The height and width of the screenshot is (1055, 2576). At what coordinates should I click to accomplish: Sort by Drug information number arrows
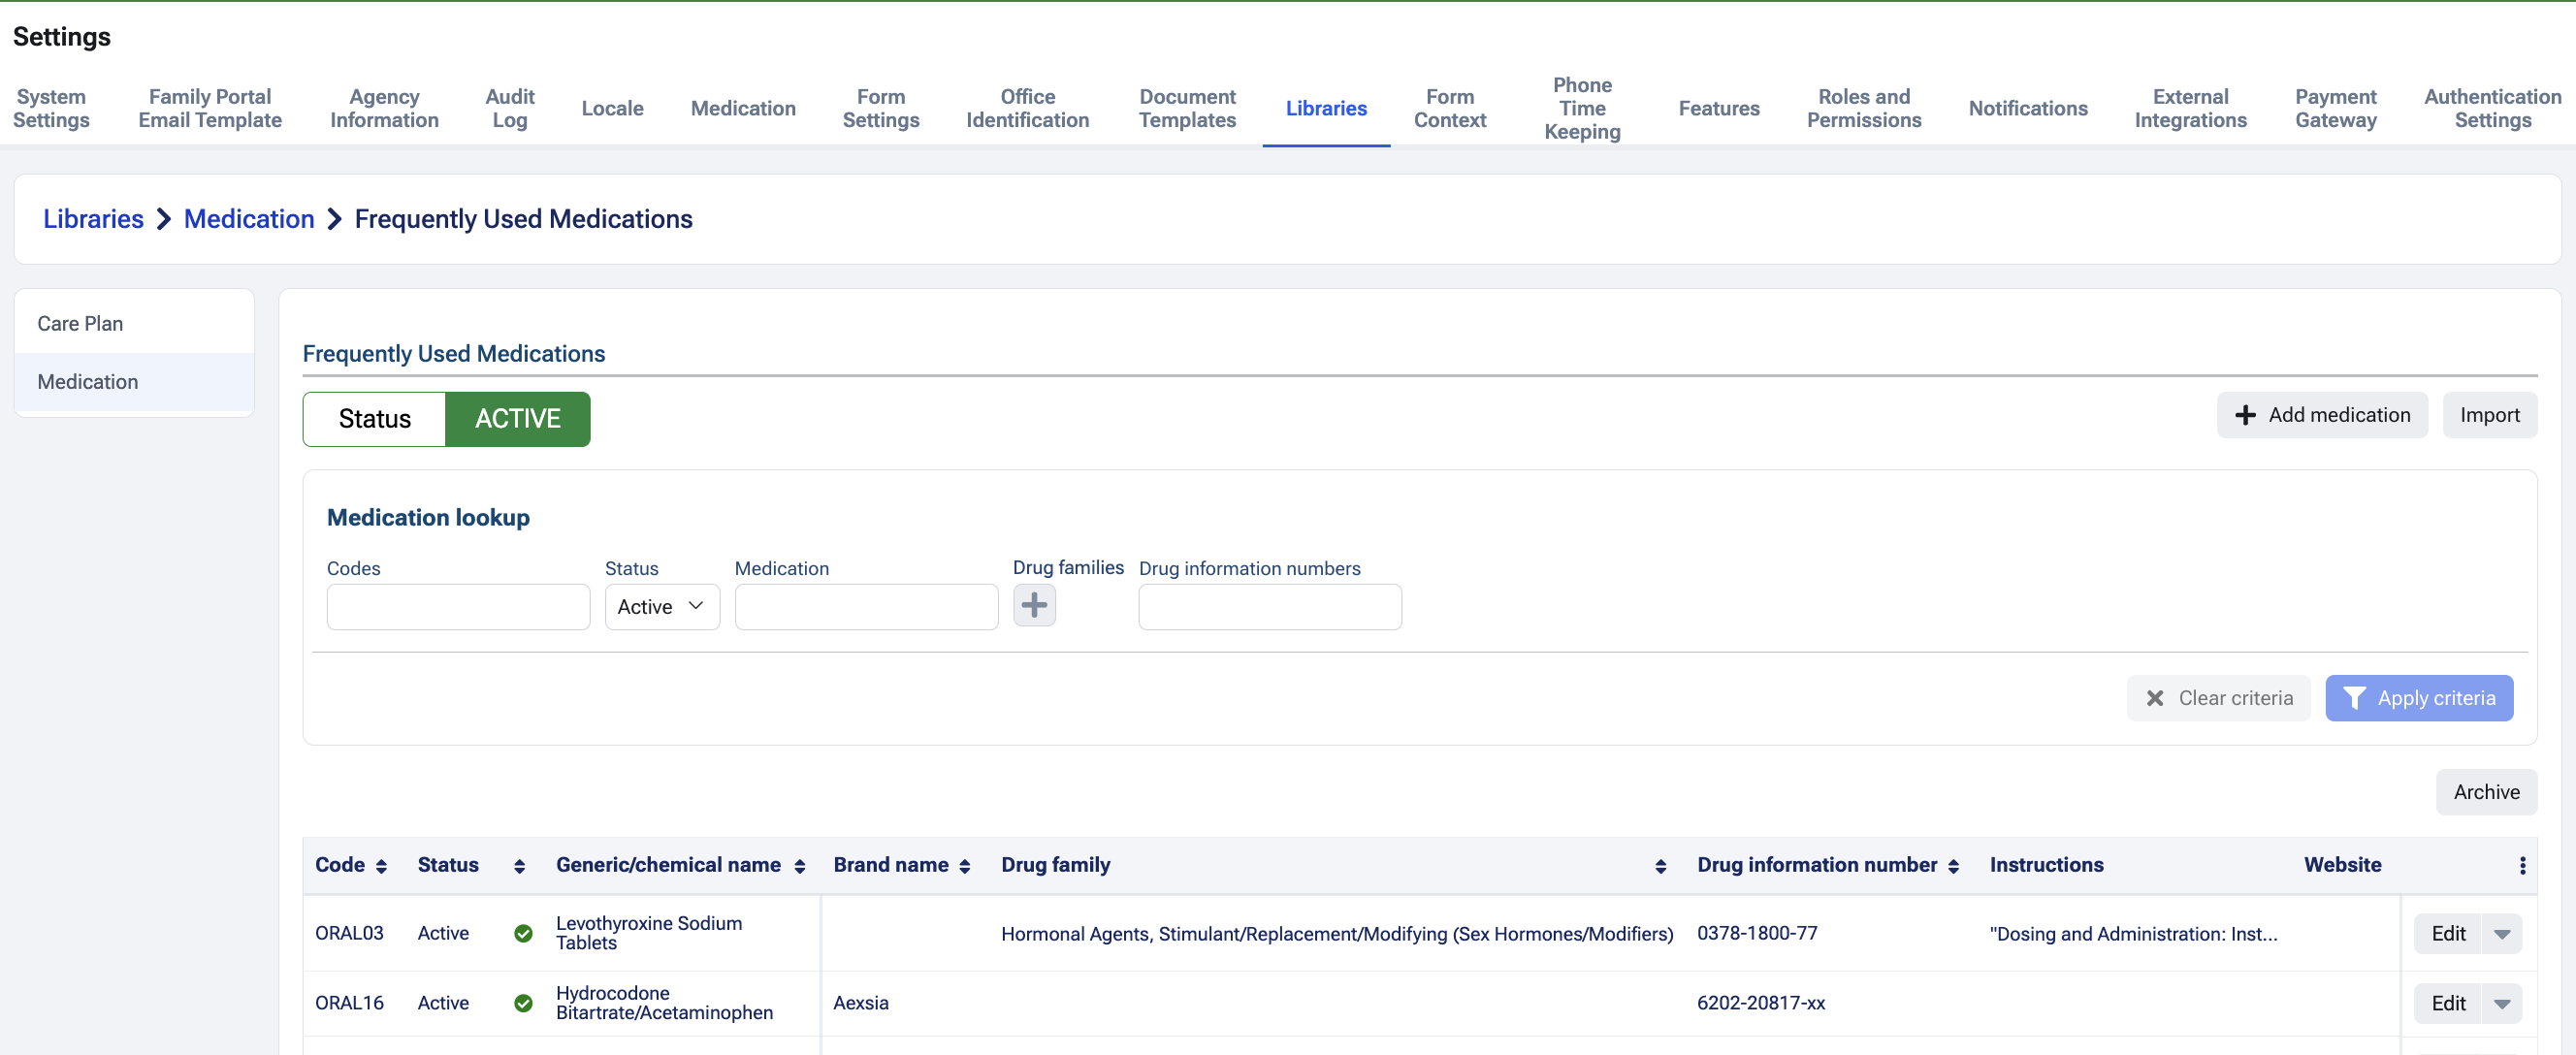(x=1952, y=866)
